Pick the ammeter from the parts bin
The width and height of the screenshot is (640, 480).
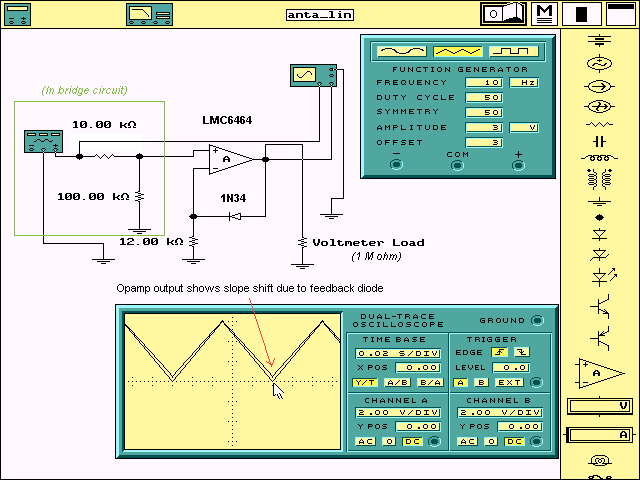coord(600,435)
